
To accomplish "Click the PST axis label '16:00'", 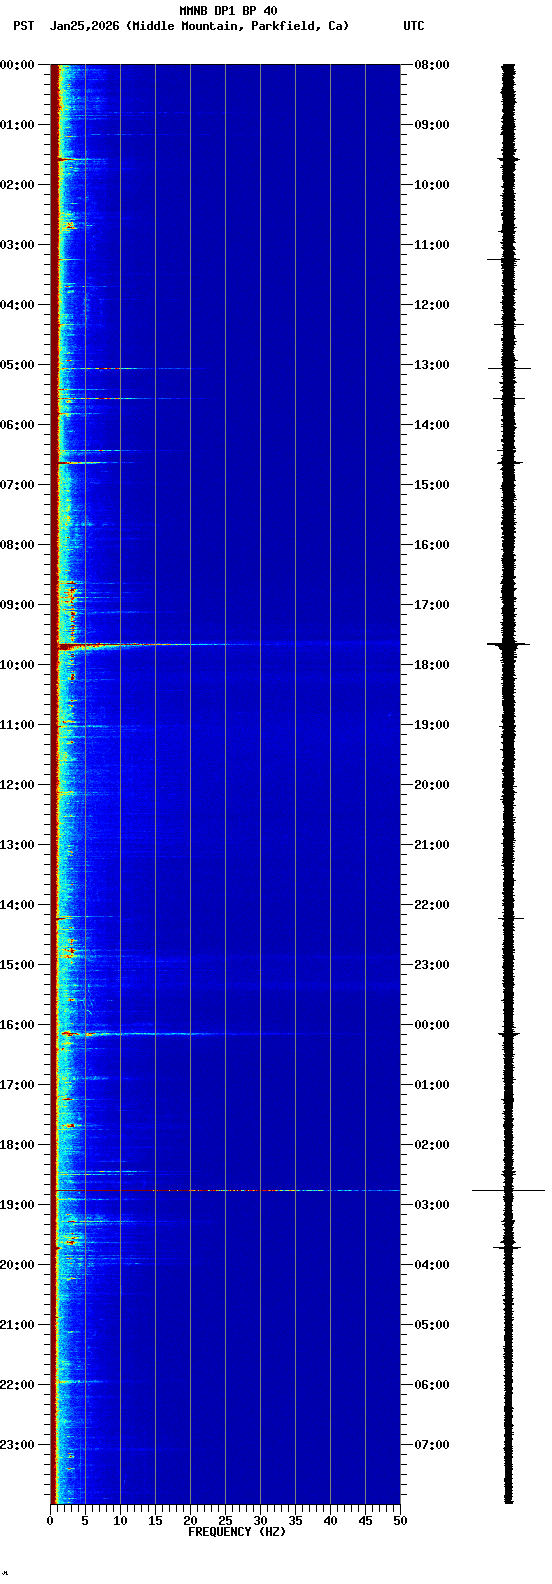I will (x=17, y=1025).
